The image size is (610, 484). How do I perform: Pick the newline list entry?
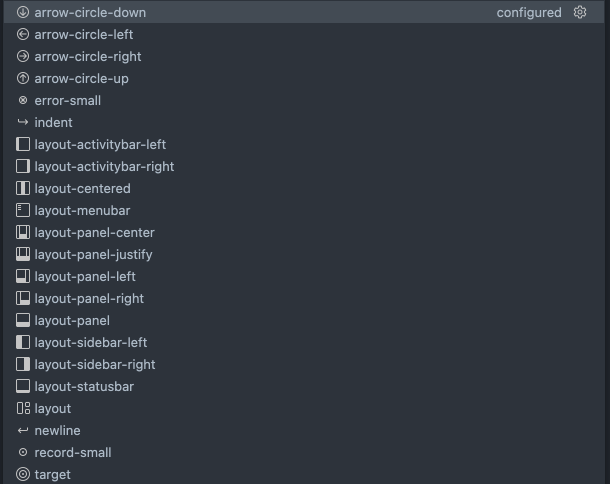coord(57,431)
